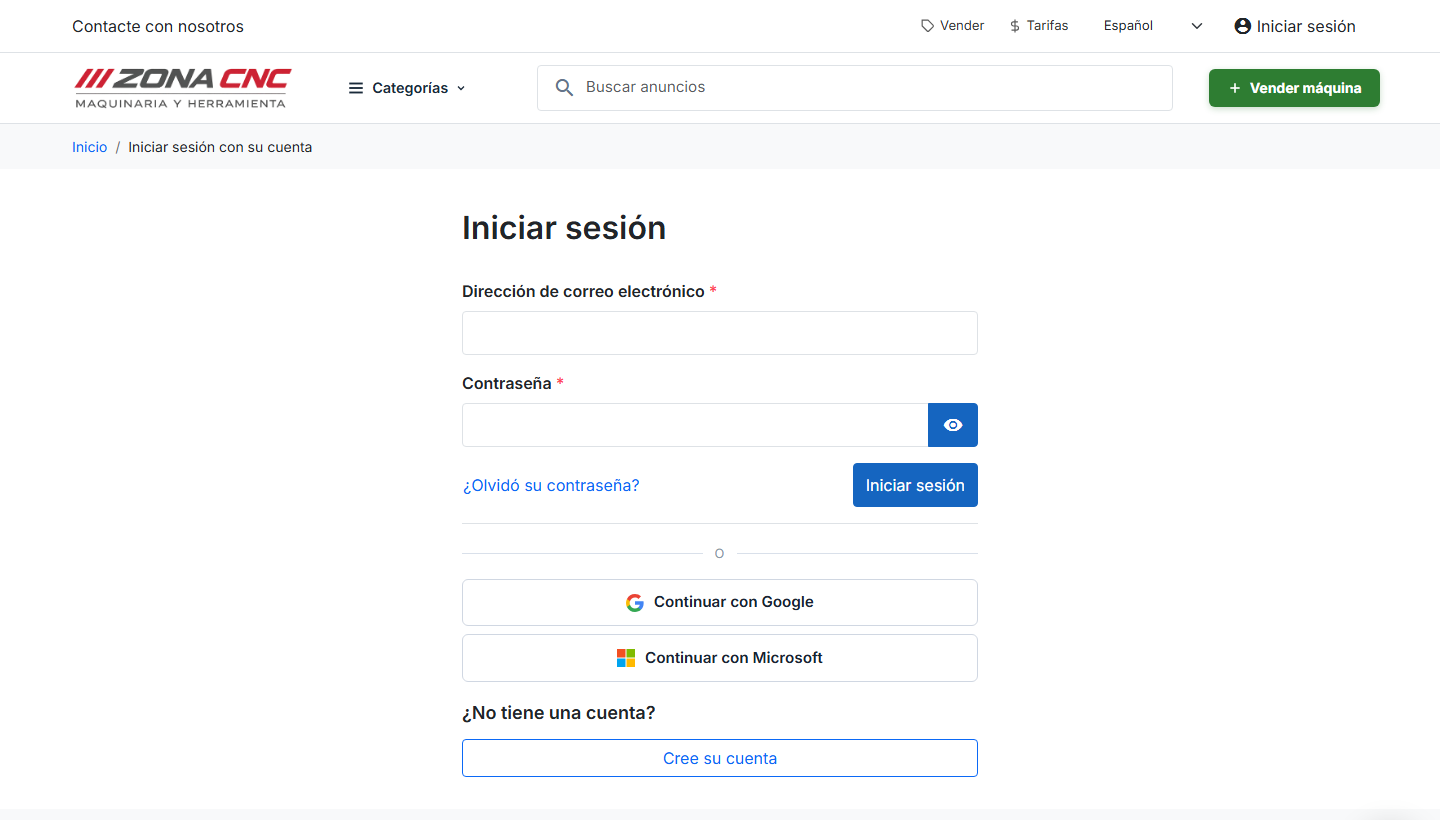Click the 'Contraseña' field label
This screenshot has height=820, width=1440.
(507, 383)
